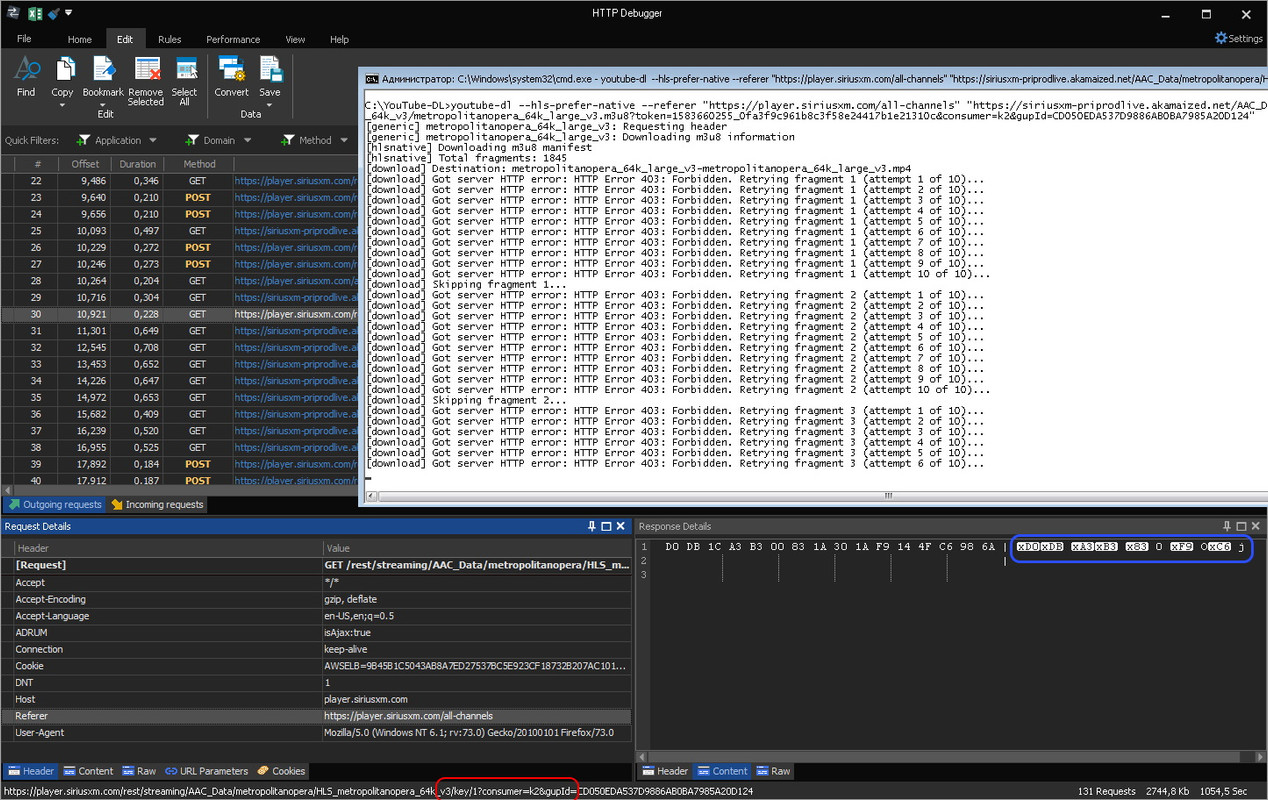
Task: Click Response Details horizontal scrollbar left arrow
Action: (642, 755)
